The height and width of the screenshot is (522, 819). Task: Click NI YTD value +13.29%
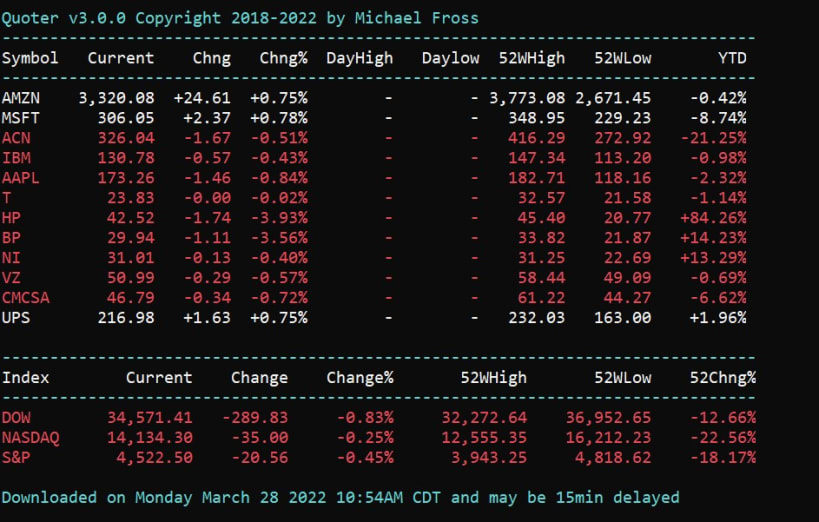coord(713,258)
